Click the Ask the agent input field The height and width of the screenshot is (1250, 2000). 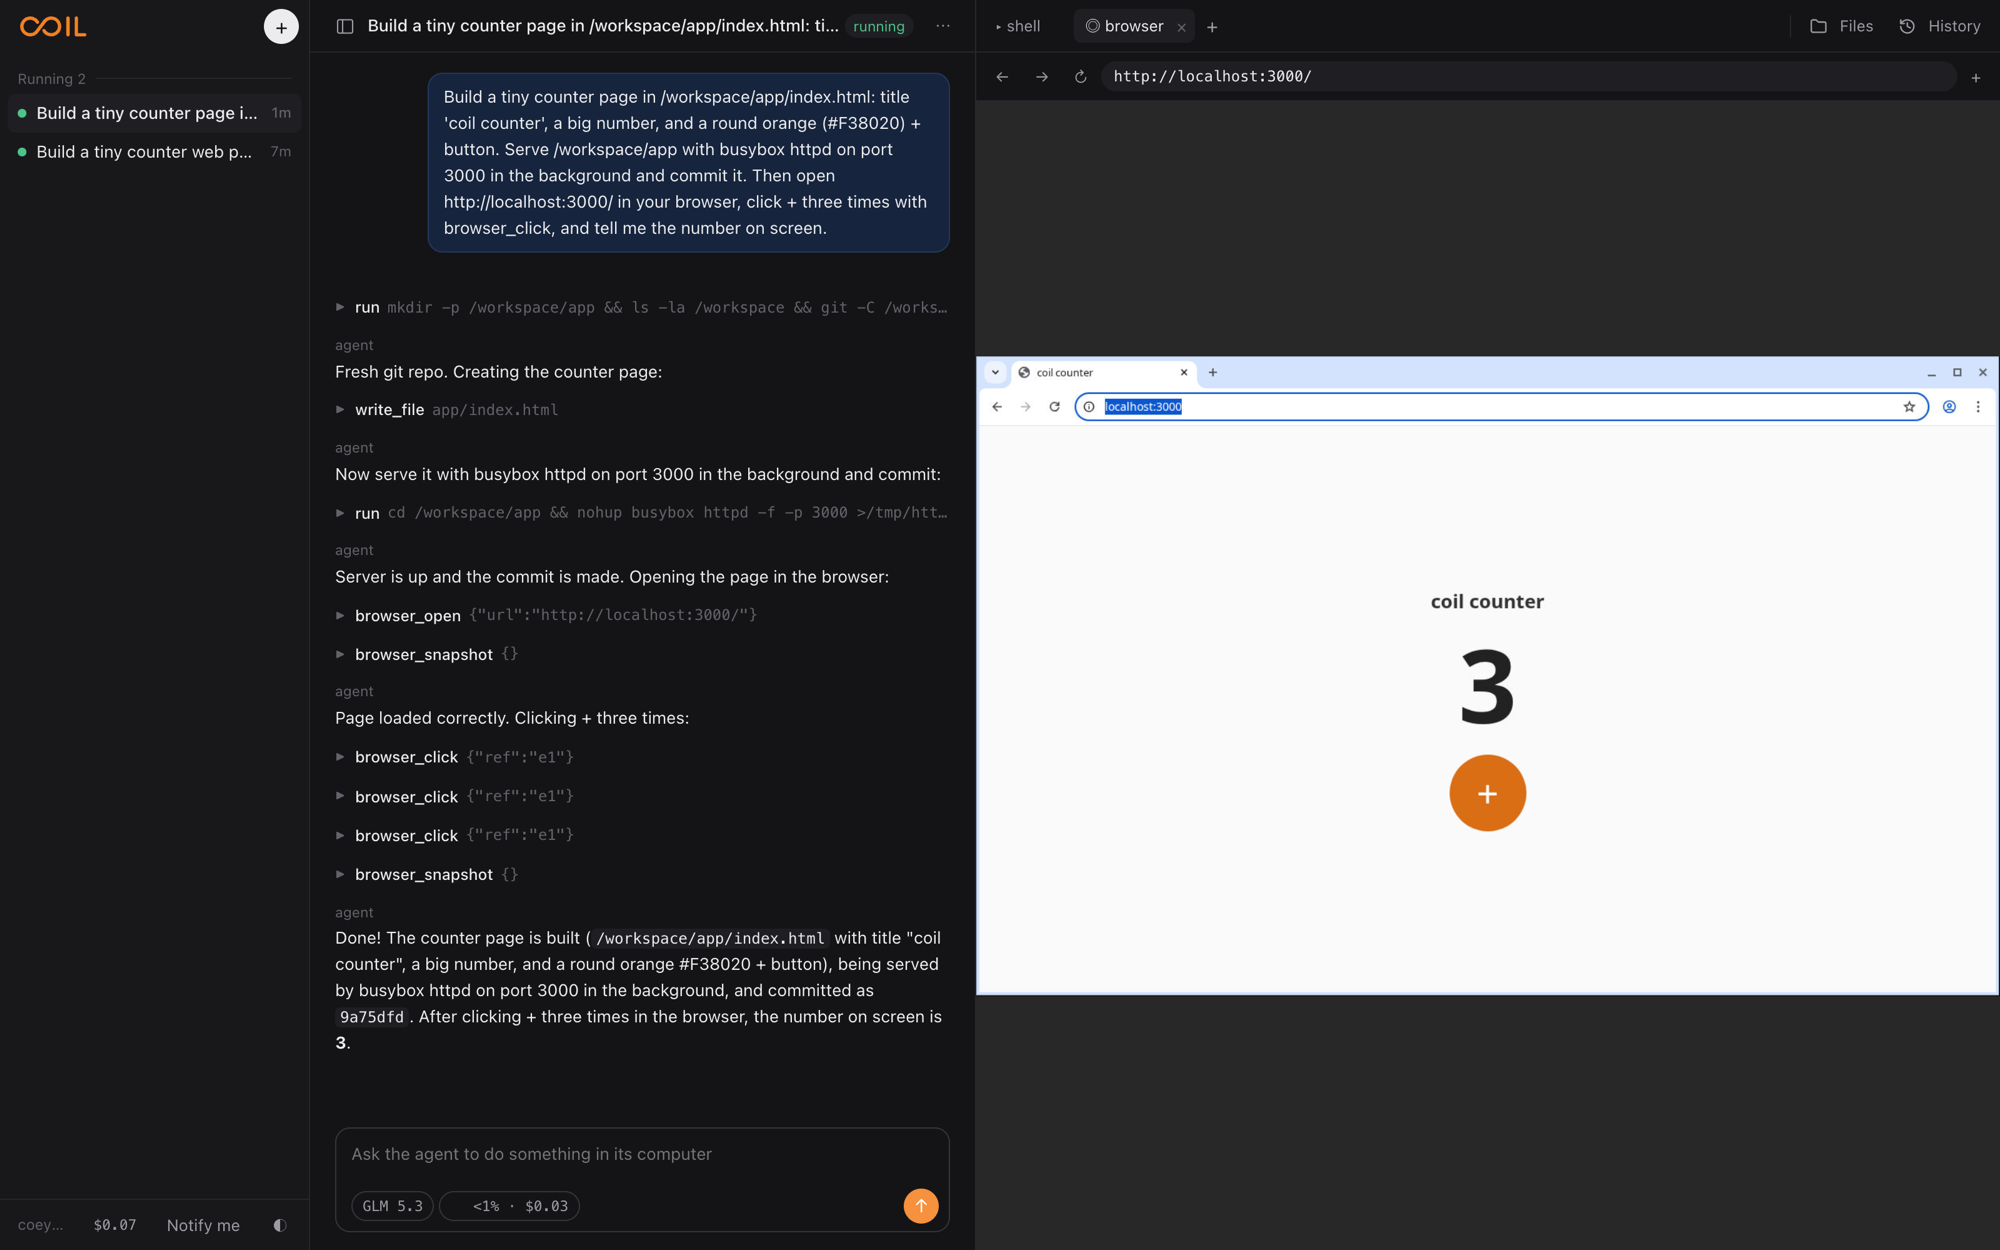(x=642, y=1154)
